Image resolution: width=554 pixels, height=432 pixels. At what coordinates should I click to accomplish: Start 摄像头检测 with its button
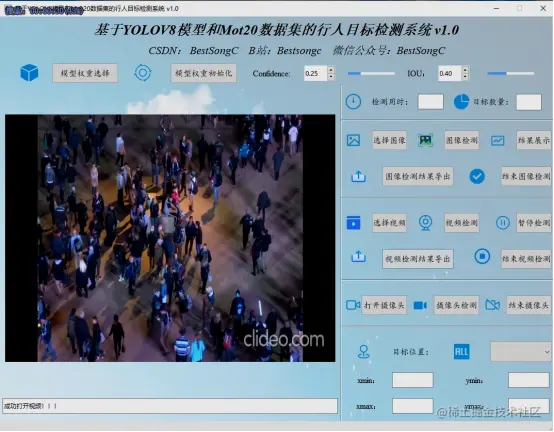coord(456,305)
